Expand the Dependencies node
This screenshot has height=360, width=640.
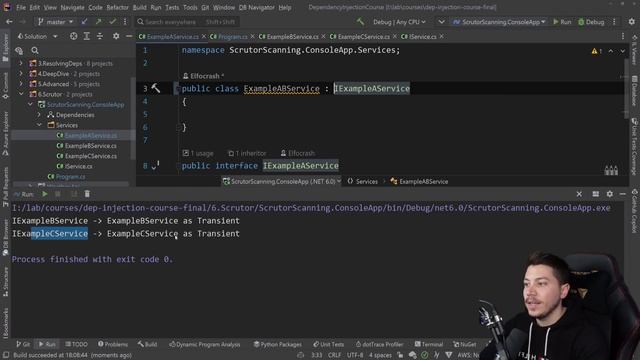tap(39, 115)
